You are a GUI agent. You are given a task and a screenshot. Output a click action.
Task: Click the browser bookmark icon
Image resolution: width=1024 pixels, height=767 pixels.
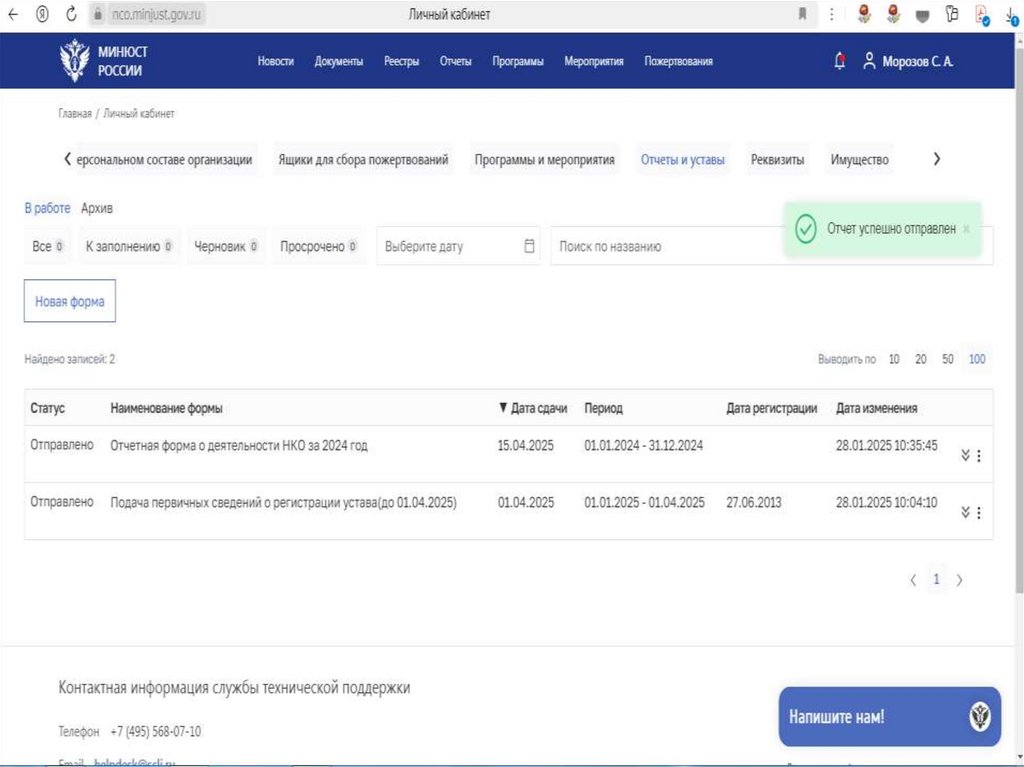(x=802, y=14)
